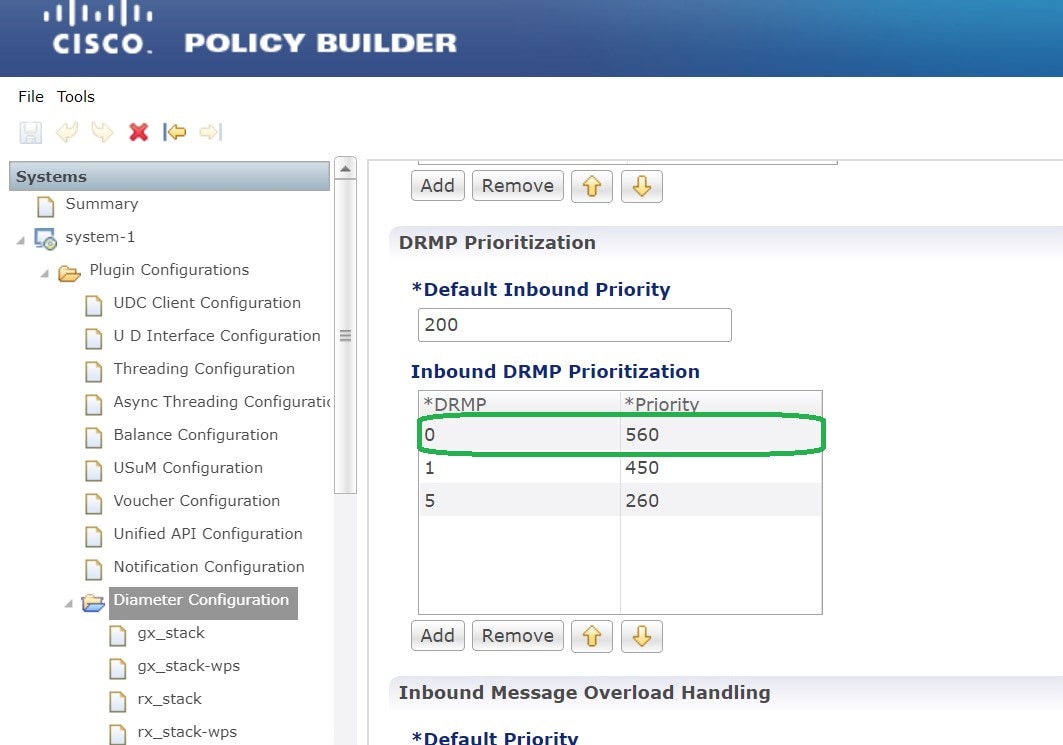Select gx_stack-wps tree item
1063x745 pixels.
(x=188, y=666)
